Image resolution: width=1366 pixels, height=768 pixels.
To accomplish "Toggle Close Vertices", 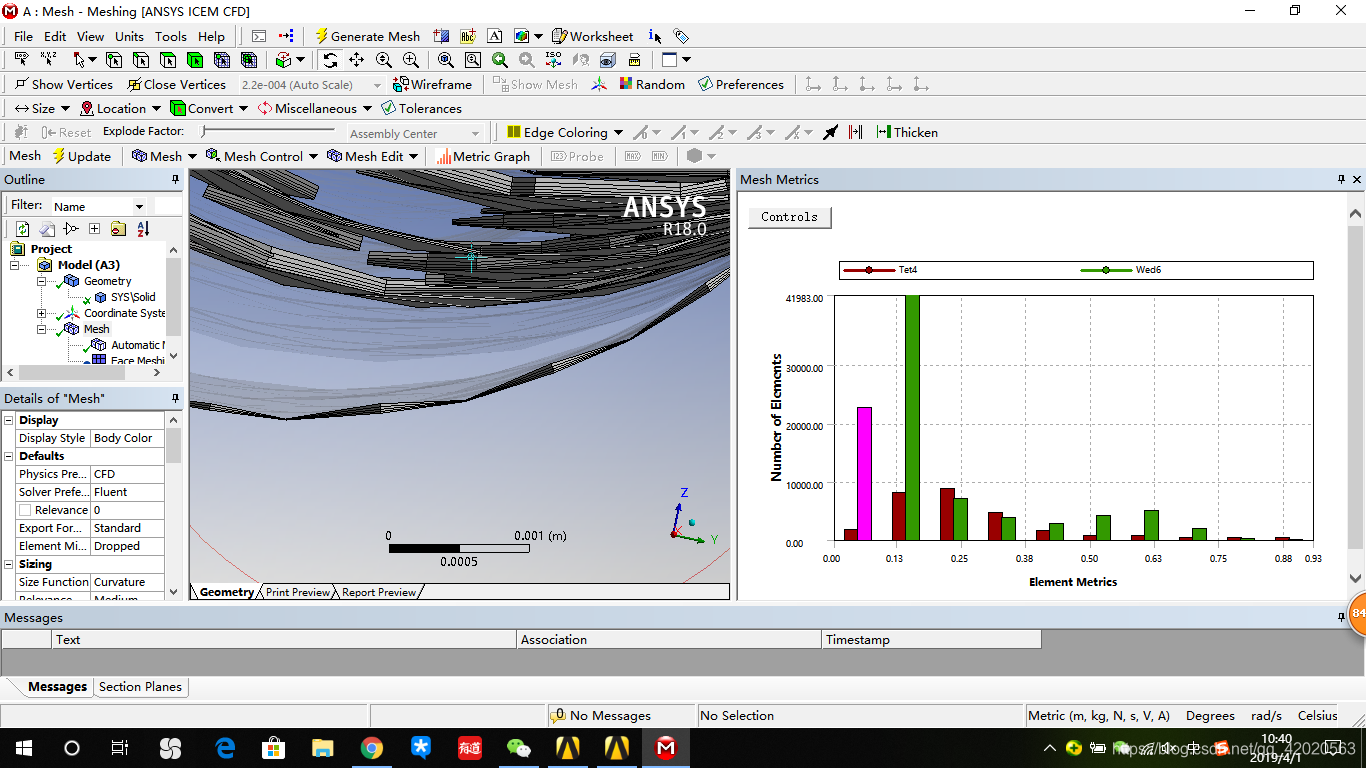I will coord(176,84).
